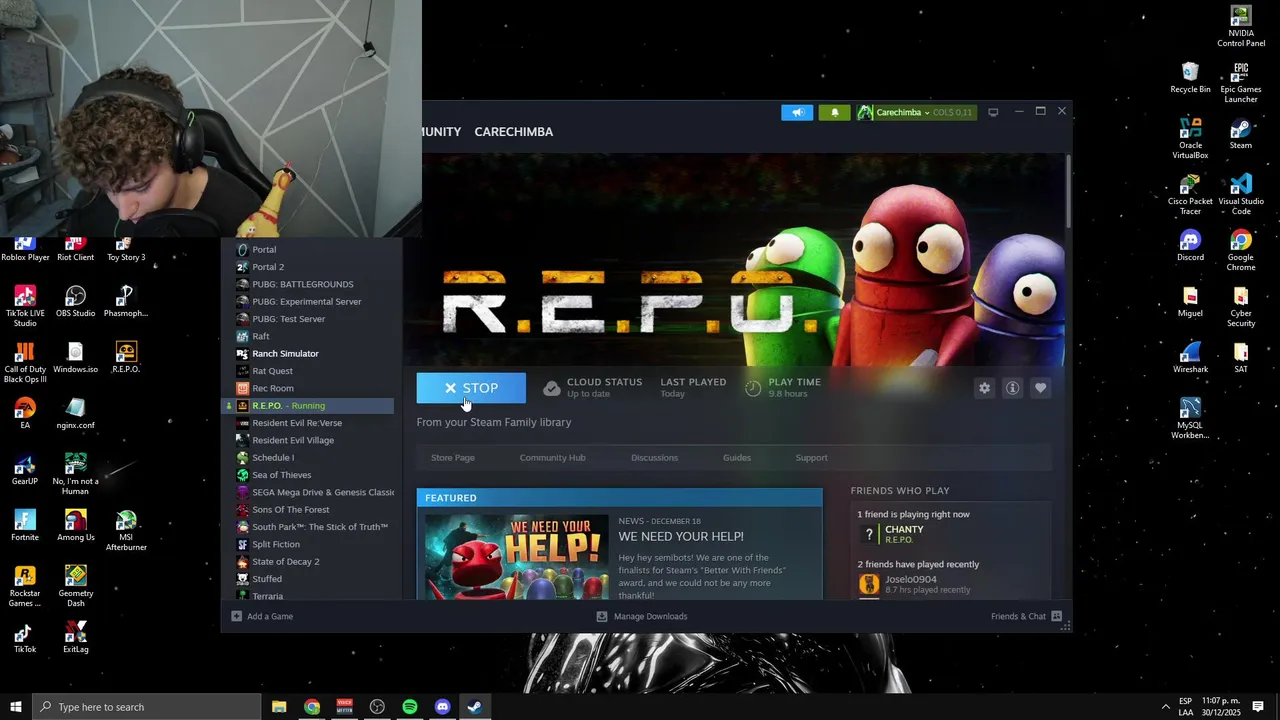Open Steam announcements megaphone button
1280x720 pixels.
797,112
